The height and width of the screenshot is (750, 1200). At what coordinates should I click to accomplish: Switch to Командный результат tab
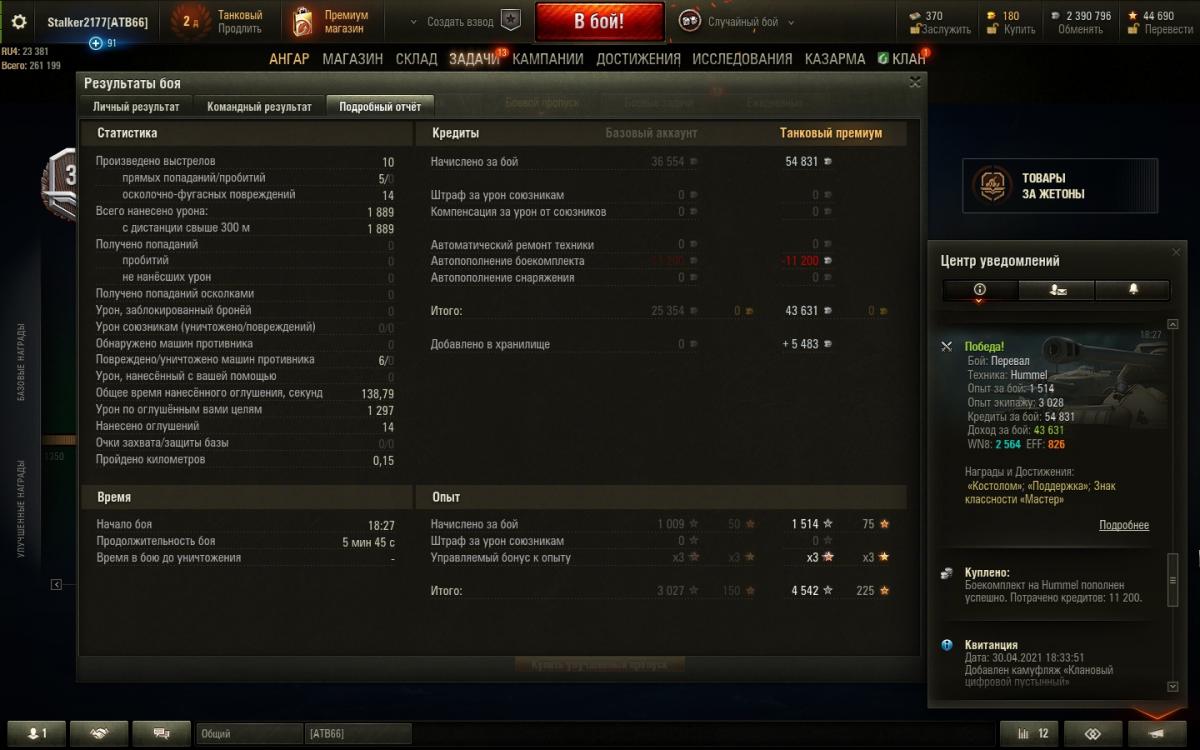pyautogui.click(x=259, y=107)
